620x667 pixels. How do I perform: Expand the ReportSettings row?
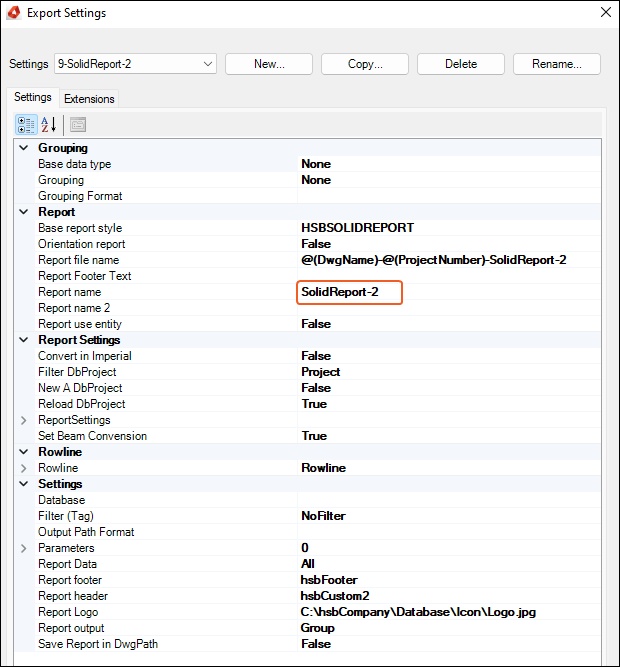click(24, 420)
